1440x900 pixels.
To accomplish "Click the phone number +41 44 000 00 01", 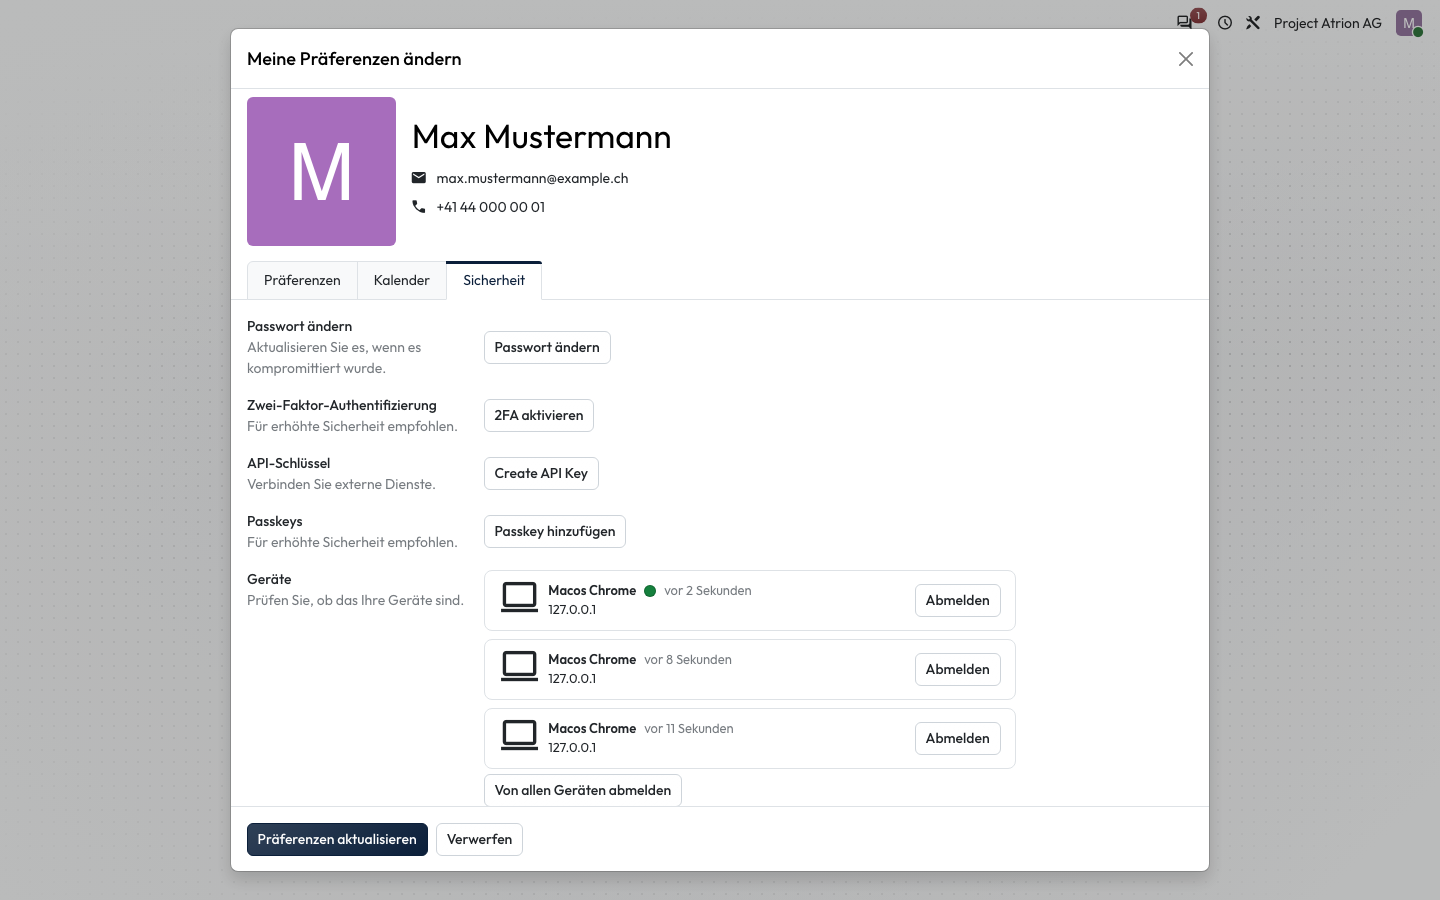I will tap(491, 207).
